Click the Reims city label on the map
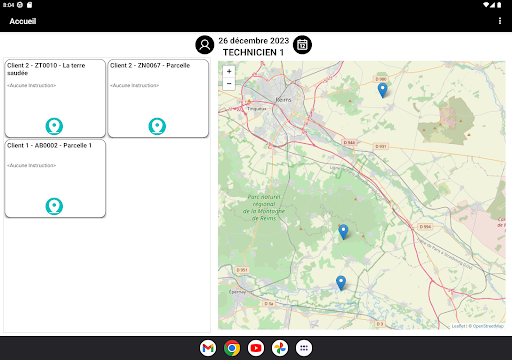Image resolution: width=512 pixels, height=360 pixels. pos(283,100)
